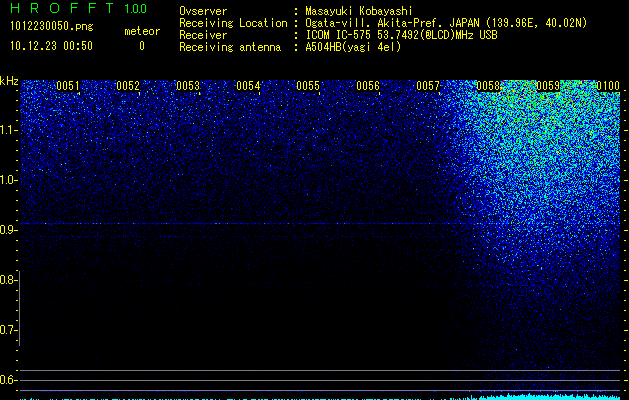The image size is (629, 400).
Task: Click the HROFFT 1.0.0 title text
Action: [x=78, y=8]
